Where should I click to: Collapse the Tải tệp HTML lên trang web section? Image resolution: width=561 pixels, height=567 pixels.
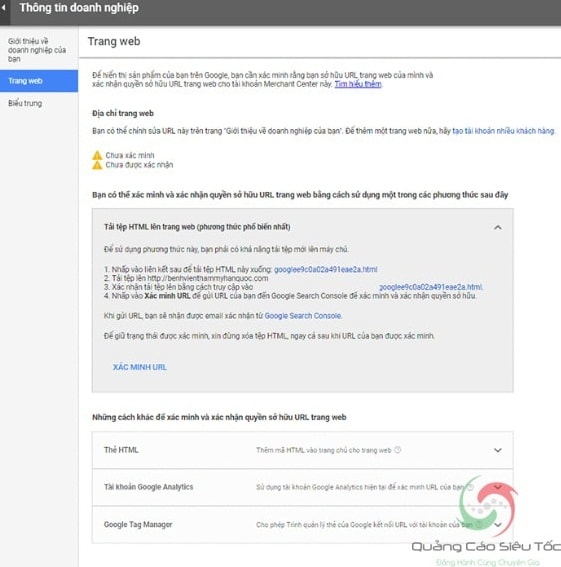[x=498, y=227]
